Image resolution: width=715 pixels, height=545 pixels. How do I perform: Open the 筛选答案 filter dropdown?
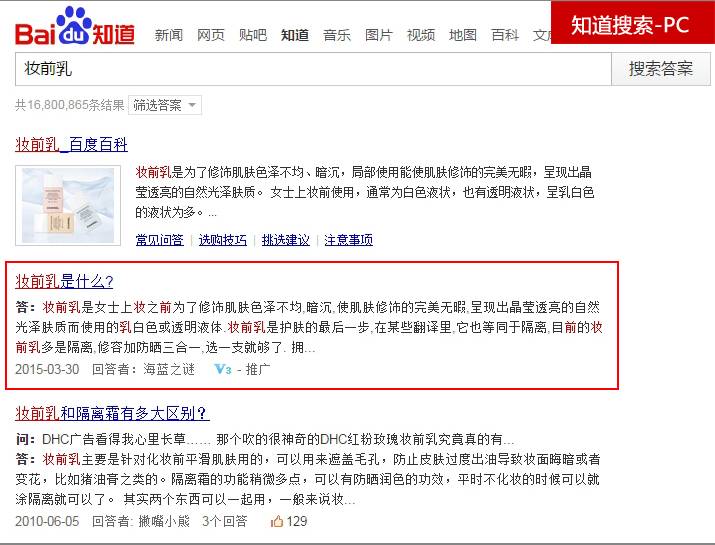(165, 105)
